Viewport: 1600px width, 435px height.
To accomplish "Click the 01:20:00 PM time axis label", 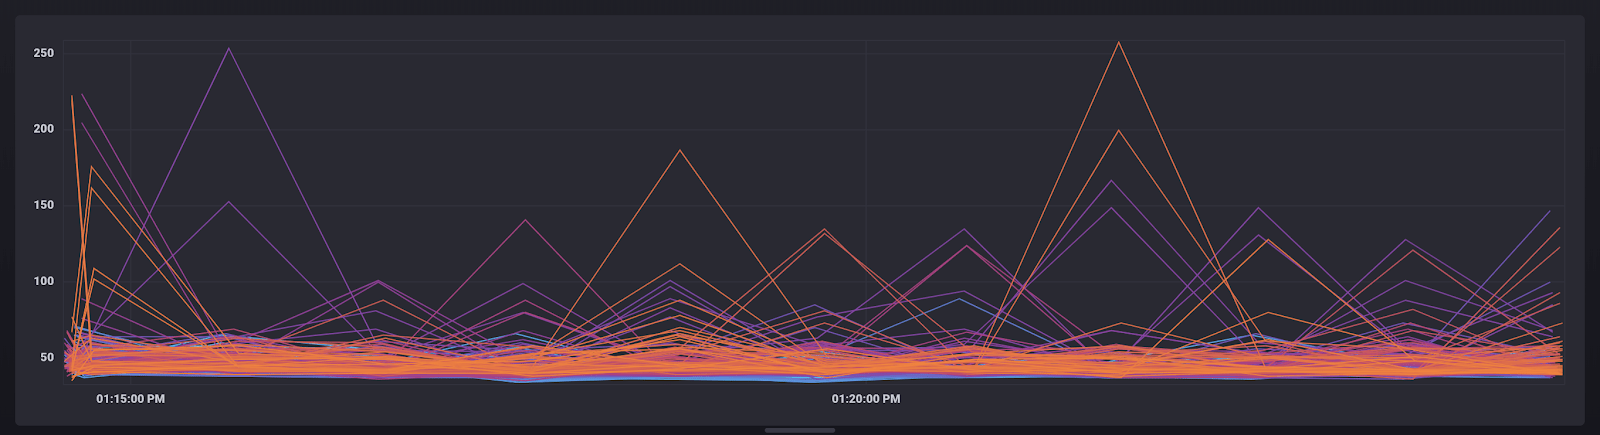I will pyautogui.click(x=866, y=399).
